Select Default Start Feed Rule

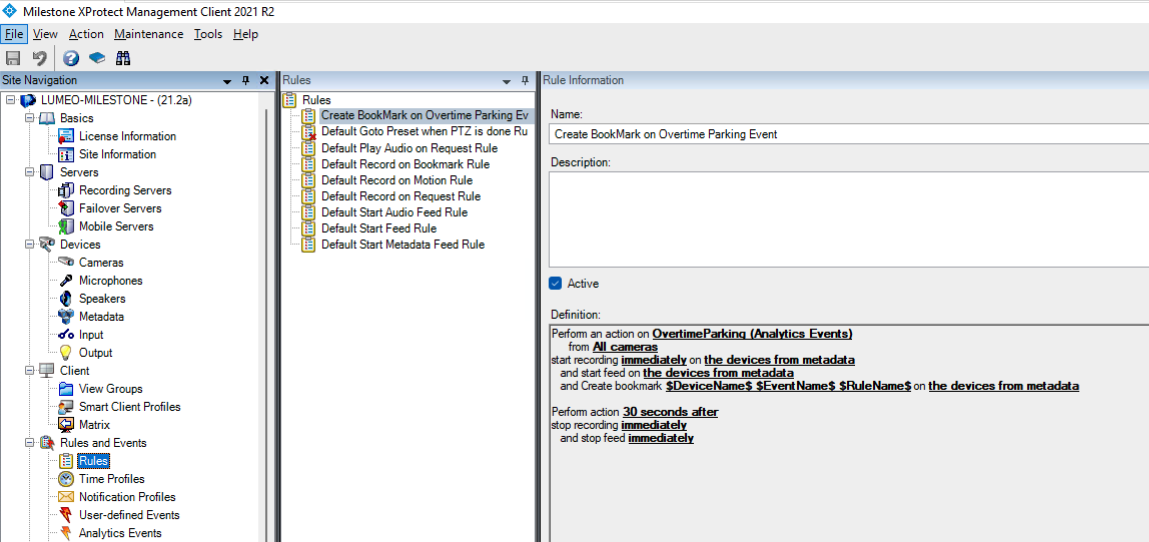pyautogui.click(x=378, y=229)
